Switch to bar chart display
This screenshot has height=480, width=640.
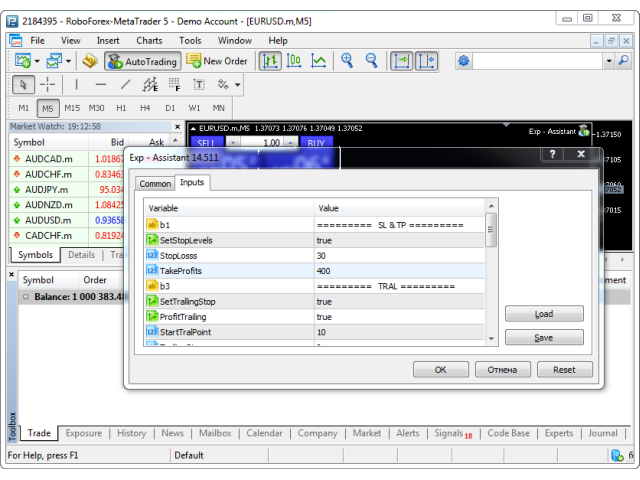pos(270,61)
